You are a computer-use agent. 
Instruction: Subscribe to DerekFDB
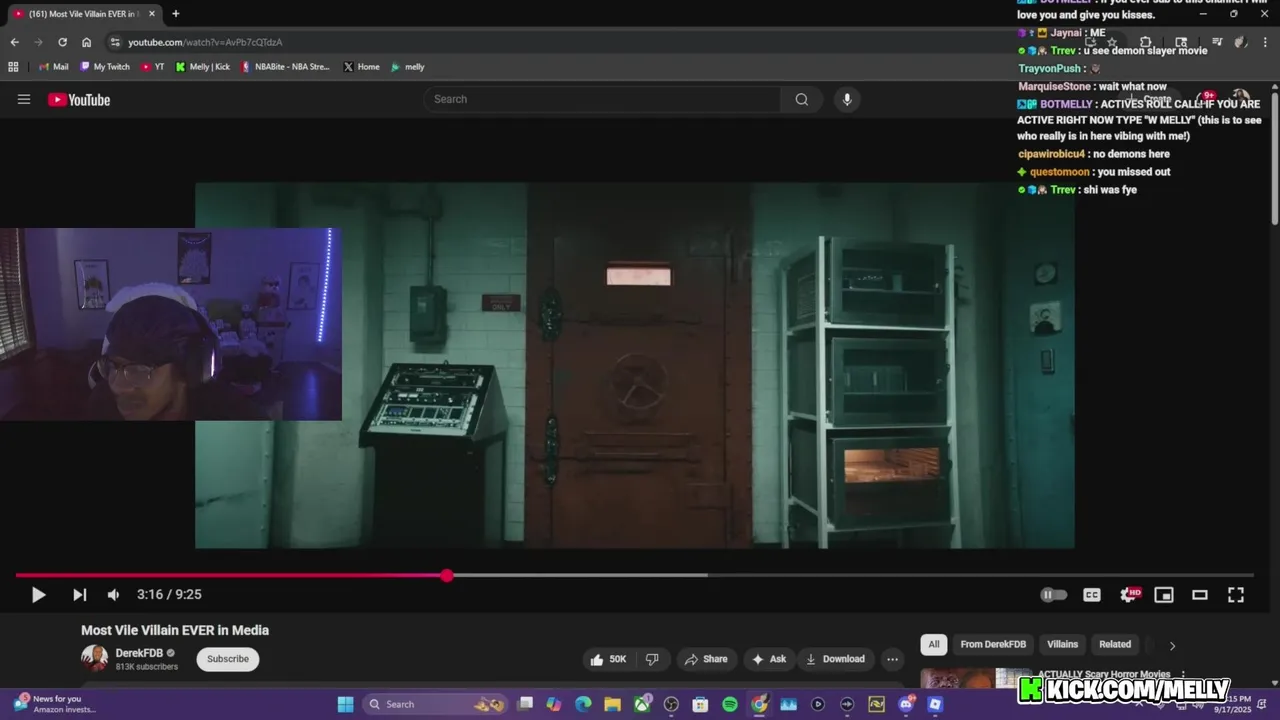coord(228,659)
